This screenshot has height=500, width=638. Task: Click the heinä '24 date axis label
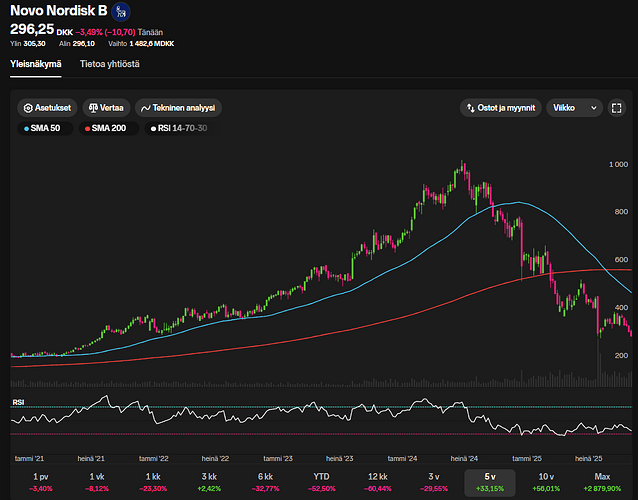(x=464, y=459)
